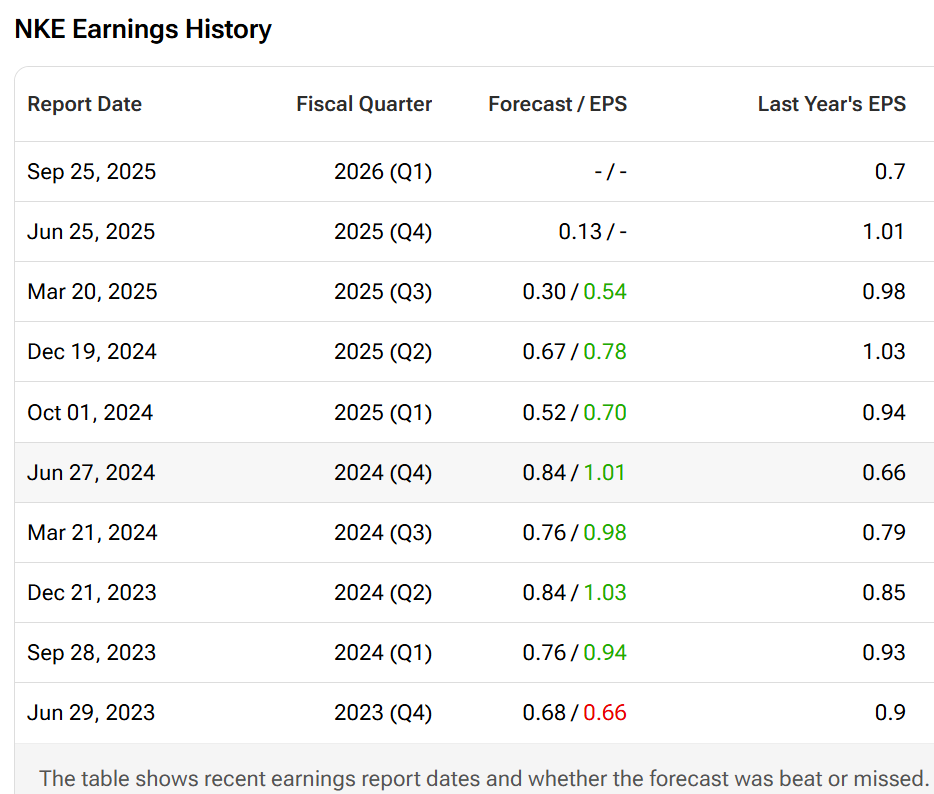Click the report date 'Jun 25, 2025'
The height and width of the screenshot is (794, 934).
(x=91, y=232)
